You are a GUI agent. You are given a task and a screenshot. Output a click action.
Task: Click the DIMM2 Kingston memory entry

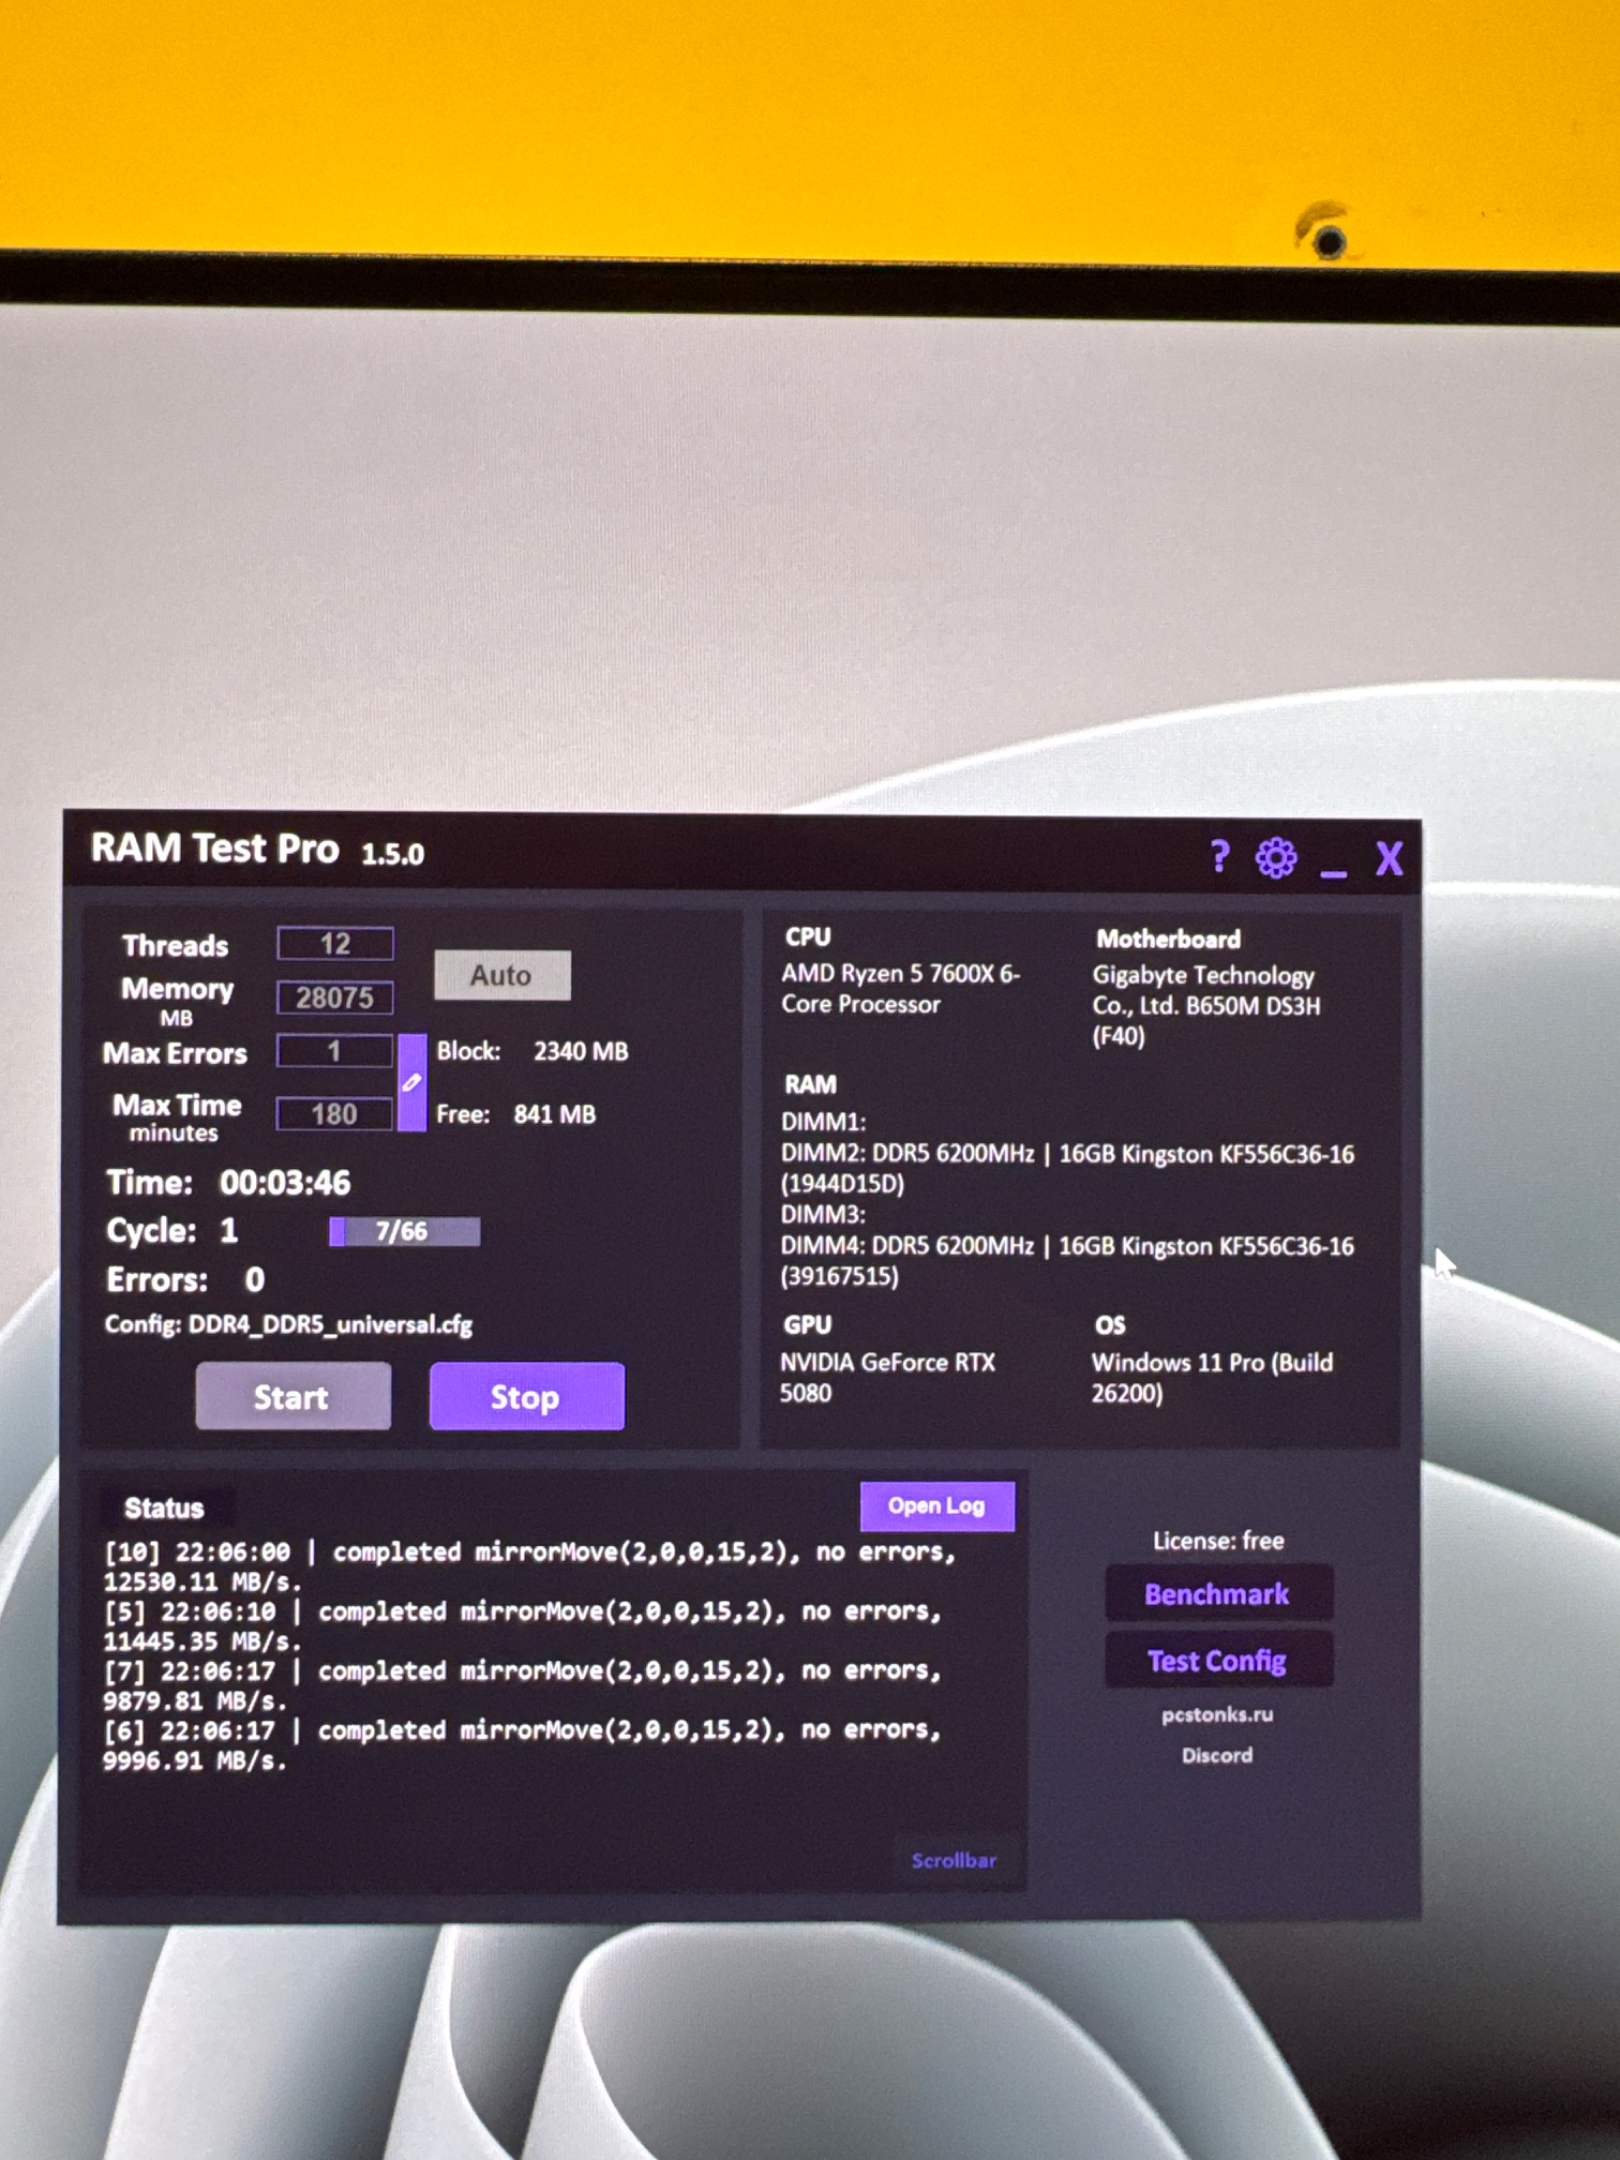coord(1067,1169)
